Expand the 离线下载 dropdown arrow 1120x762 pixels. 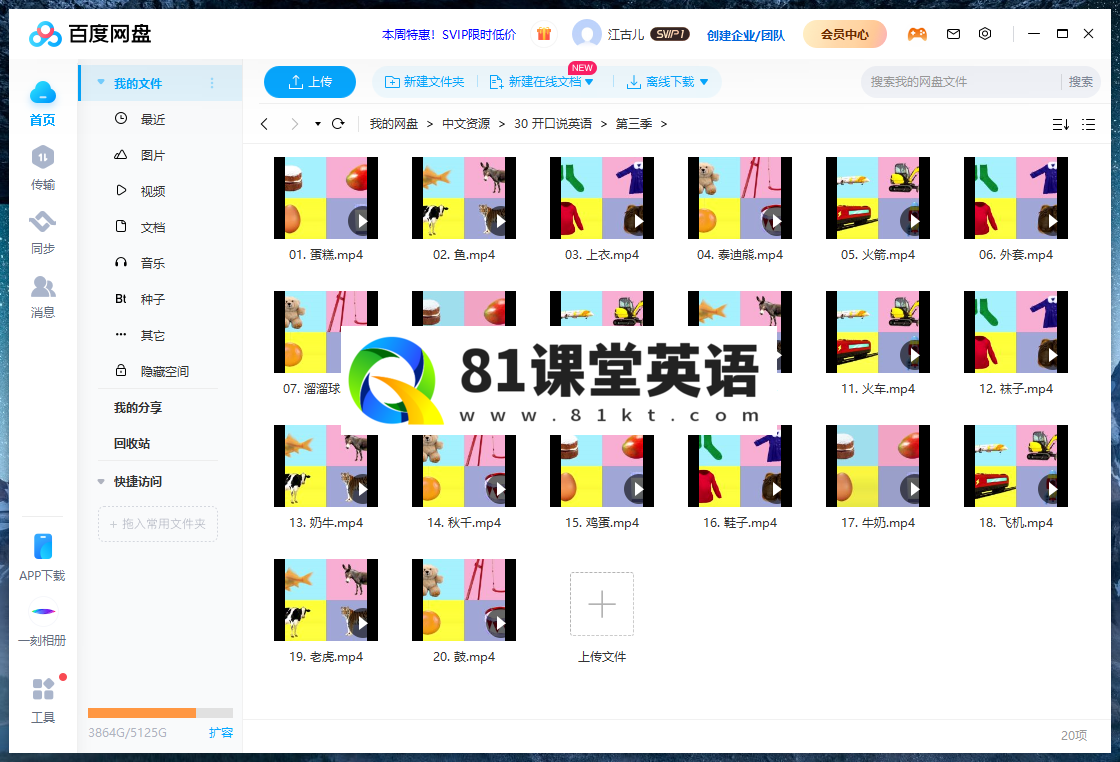click(x=704, y=82)
